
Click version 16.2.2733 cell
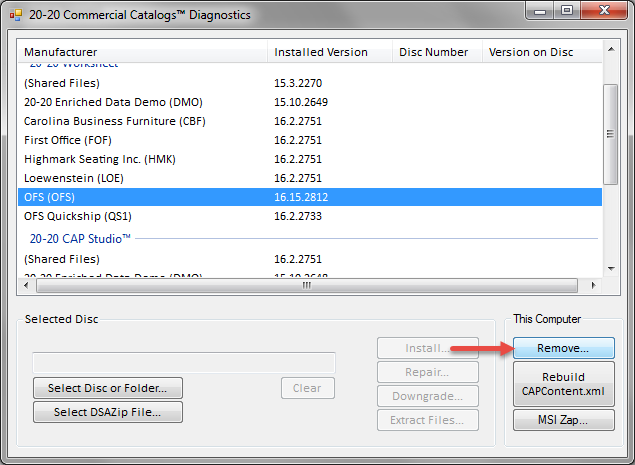pos(298,216)
